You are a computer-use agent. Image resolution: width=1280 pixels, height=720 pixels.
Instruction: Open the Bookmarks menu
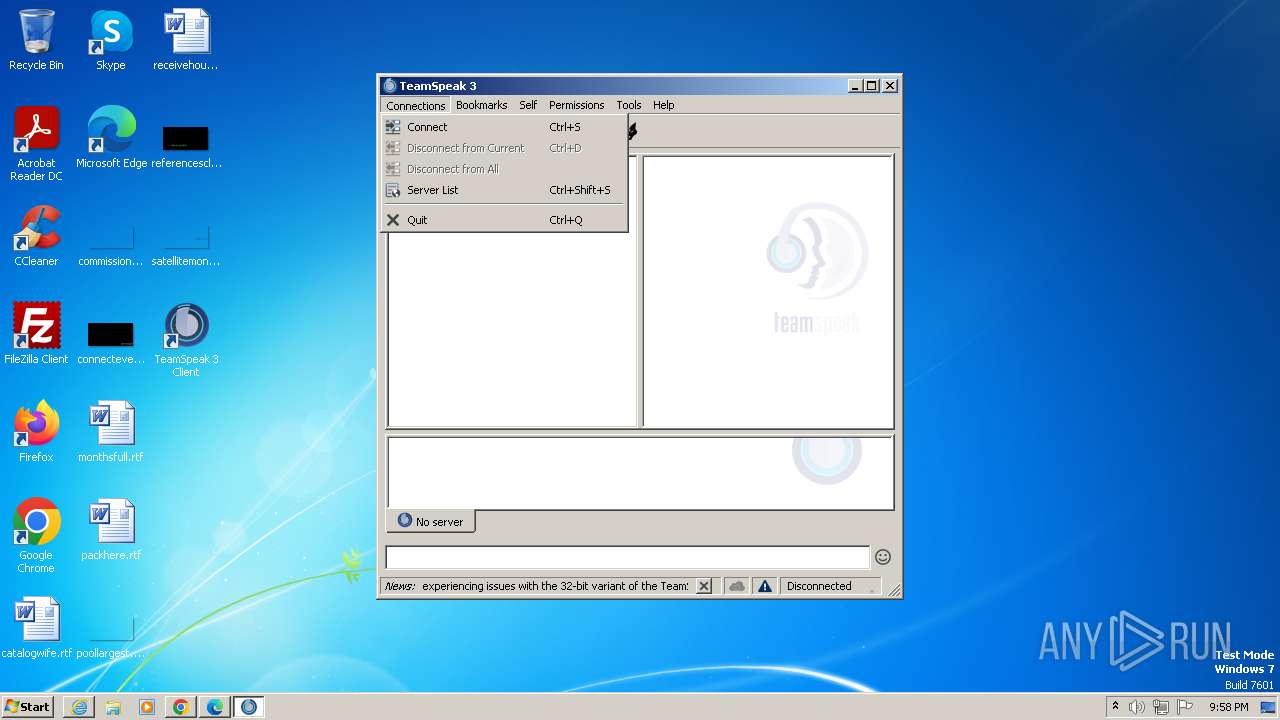[481, 105]
